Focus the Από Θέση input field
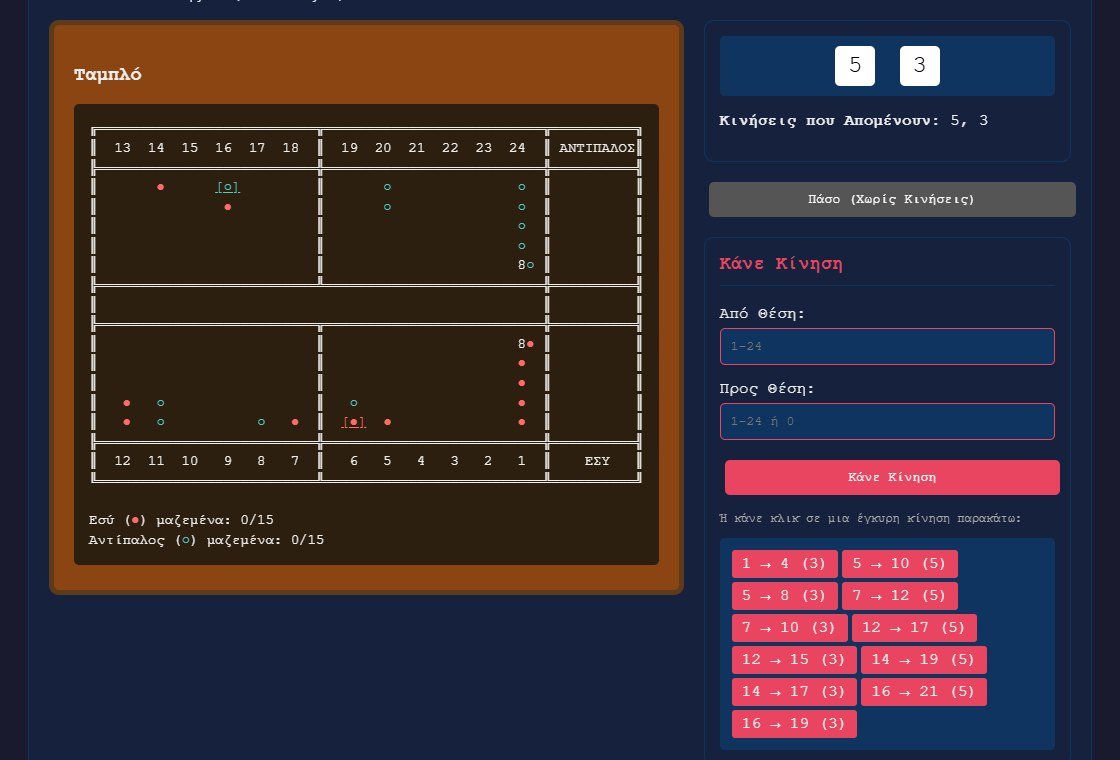1120x760 pixels. pyautogui.click(x=887, y=346)
